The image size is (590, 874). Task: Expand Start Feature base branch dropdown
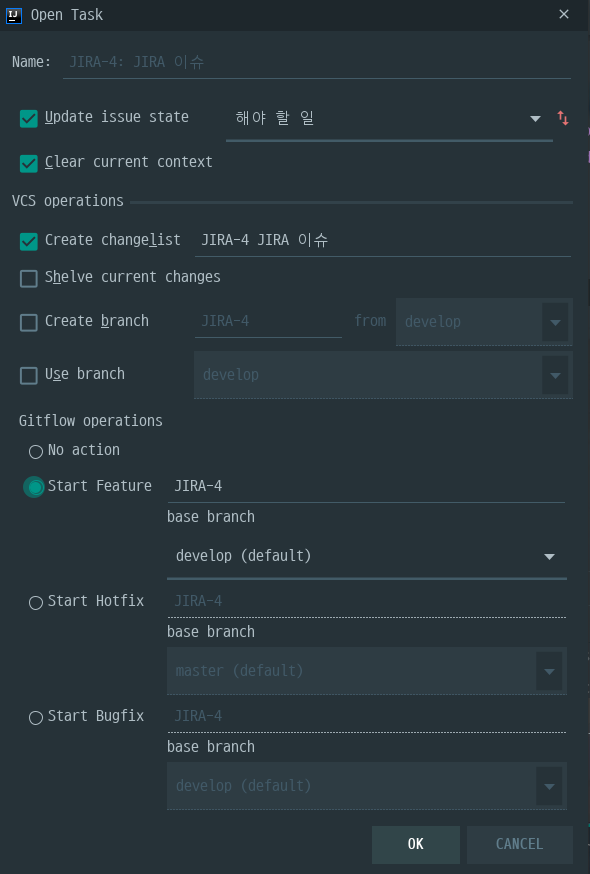[367, 556]
